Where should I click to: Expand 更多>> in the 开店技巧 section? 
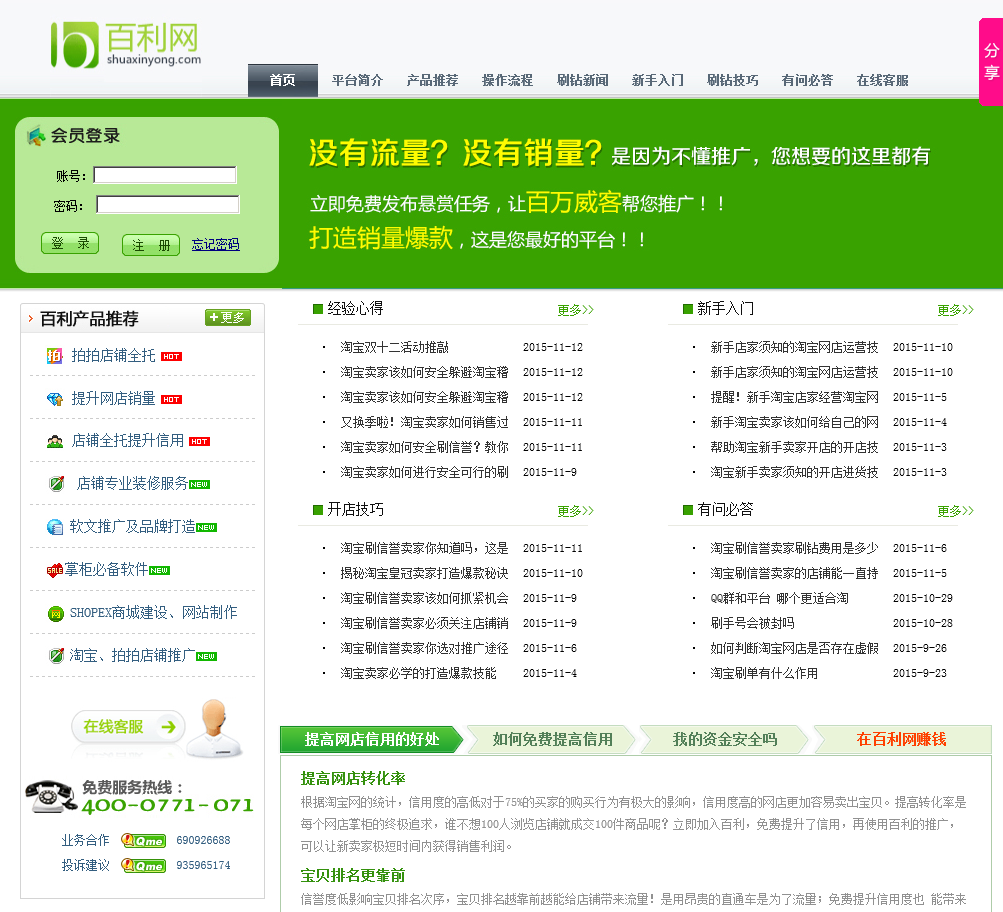tap(575, 511)
